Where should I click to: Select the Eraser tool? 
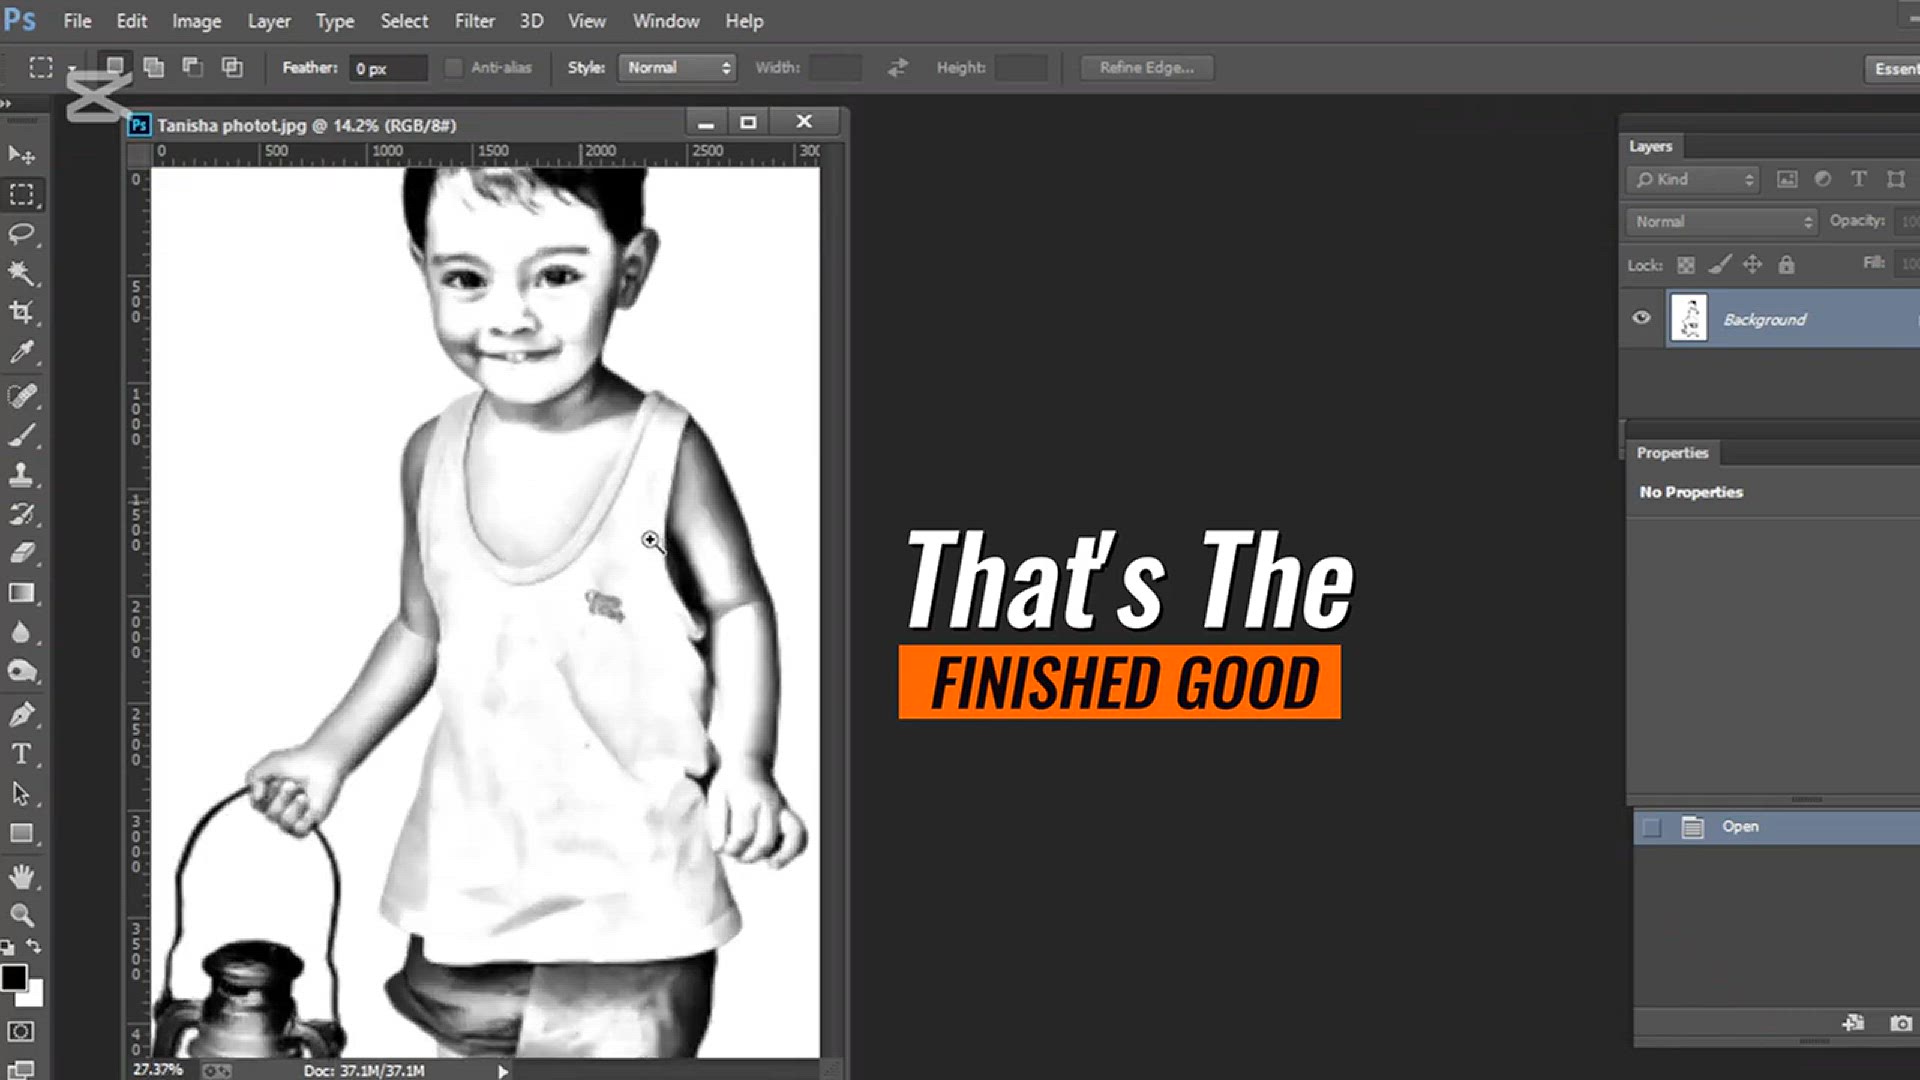[x=21, y=553]
